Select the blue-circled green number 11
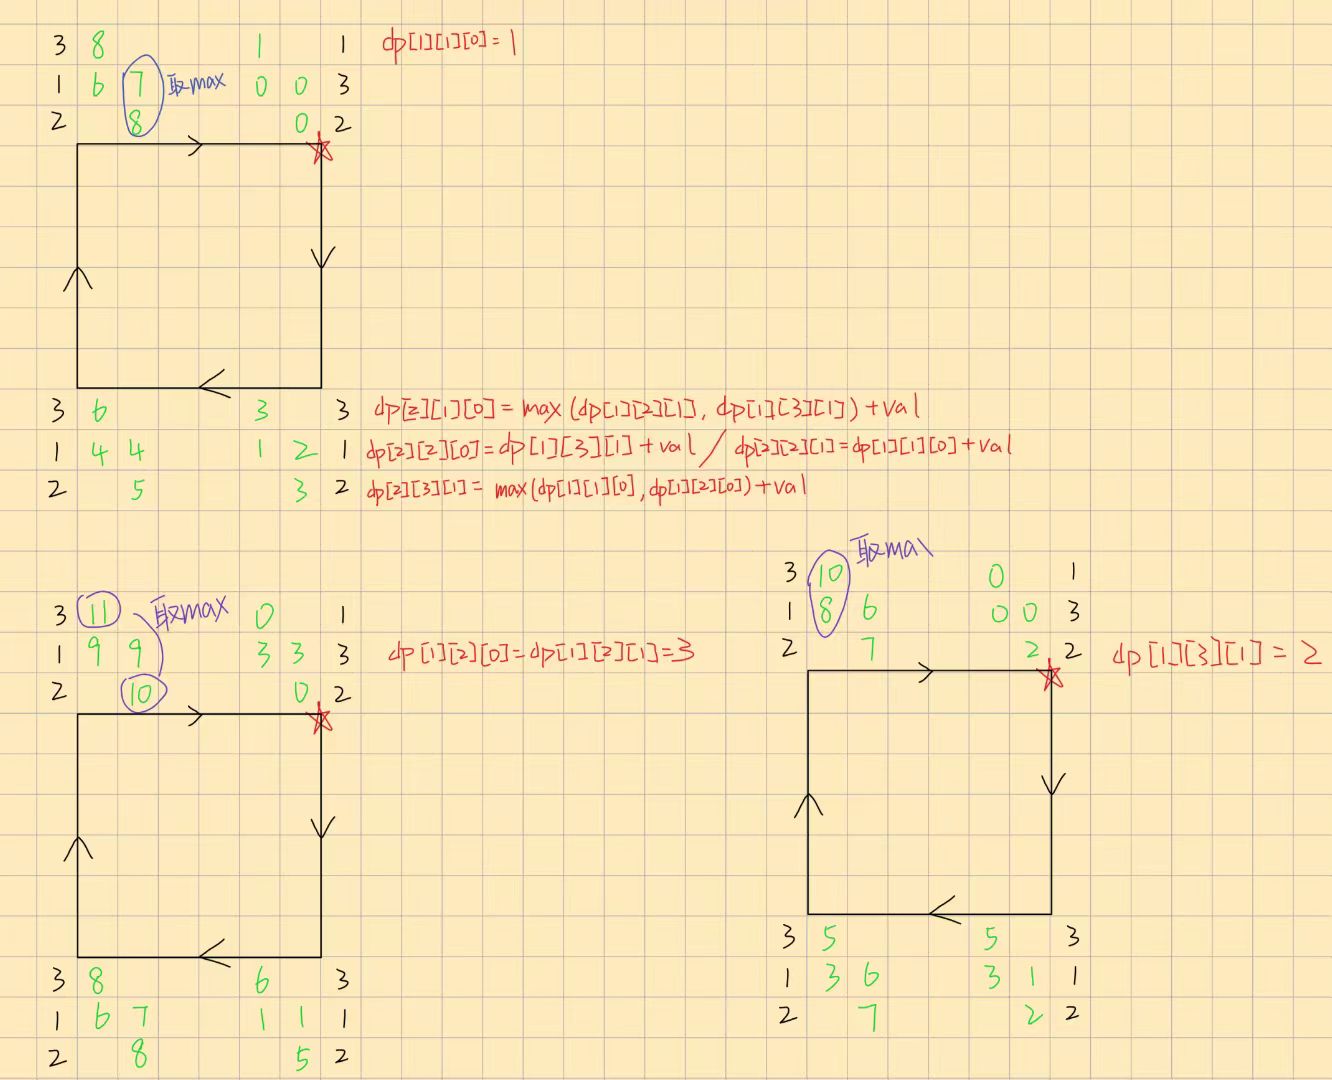Screen dimensions: 1332x1080 tap(98, 610)
